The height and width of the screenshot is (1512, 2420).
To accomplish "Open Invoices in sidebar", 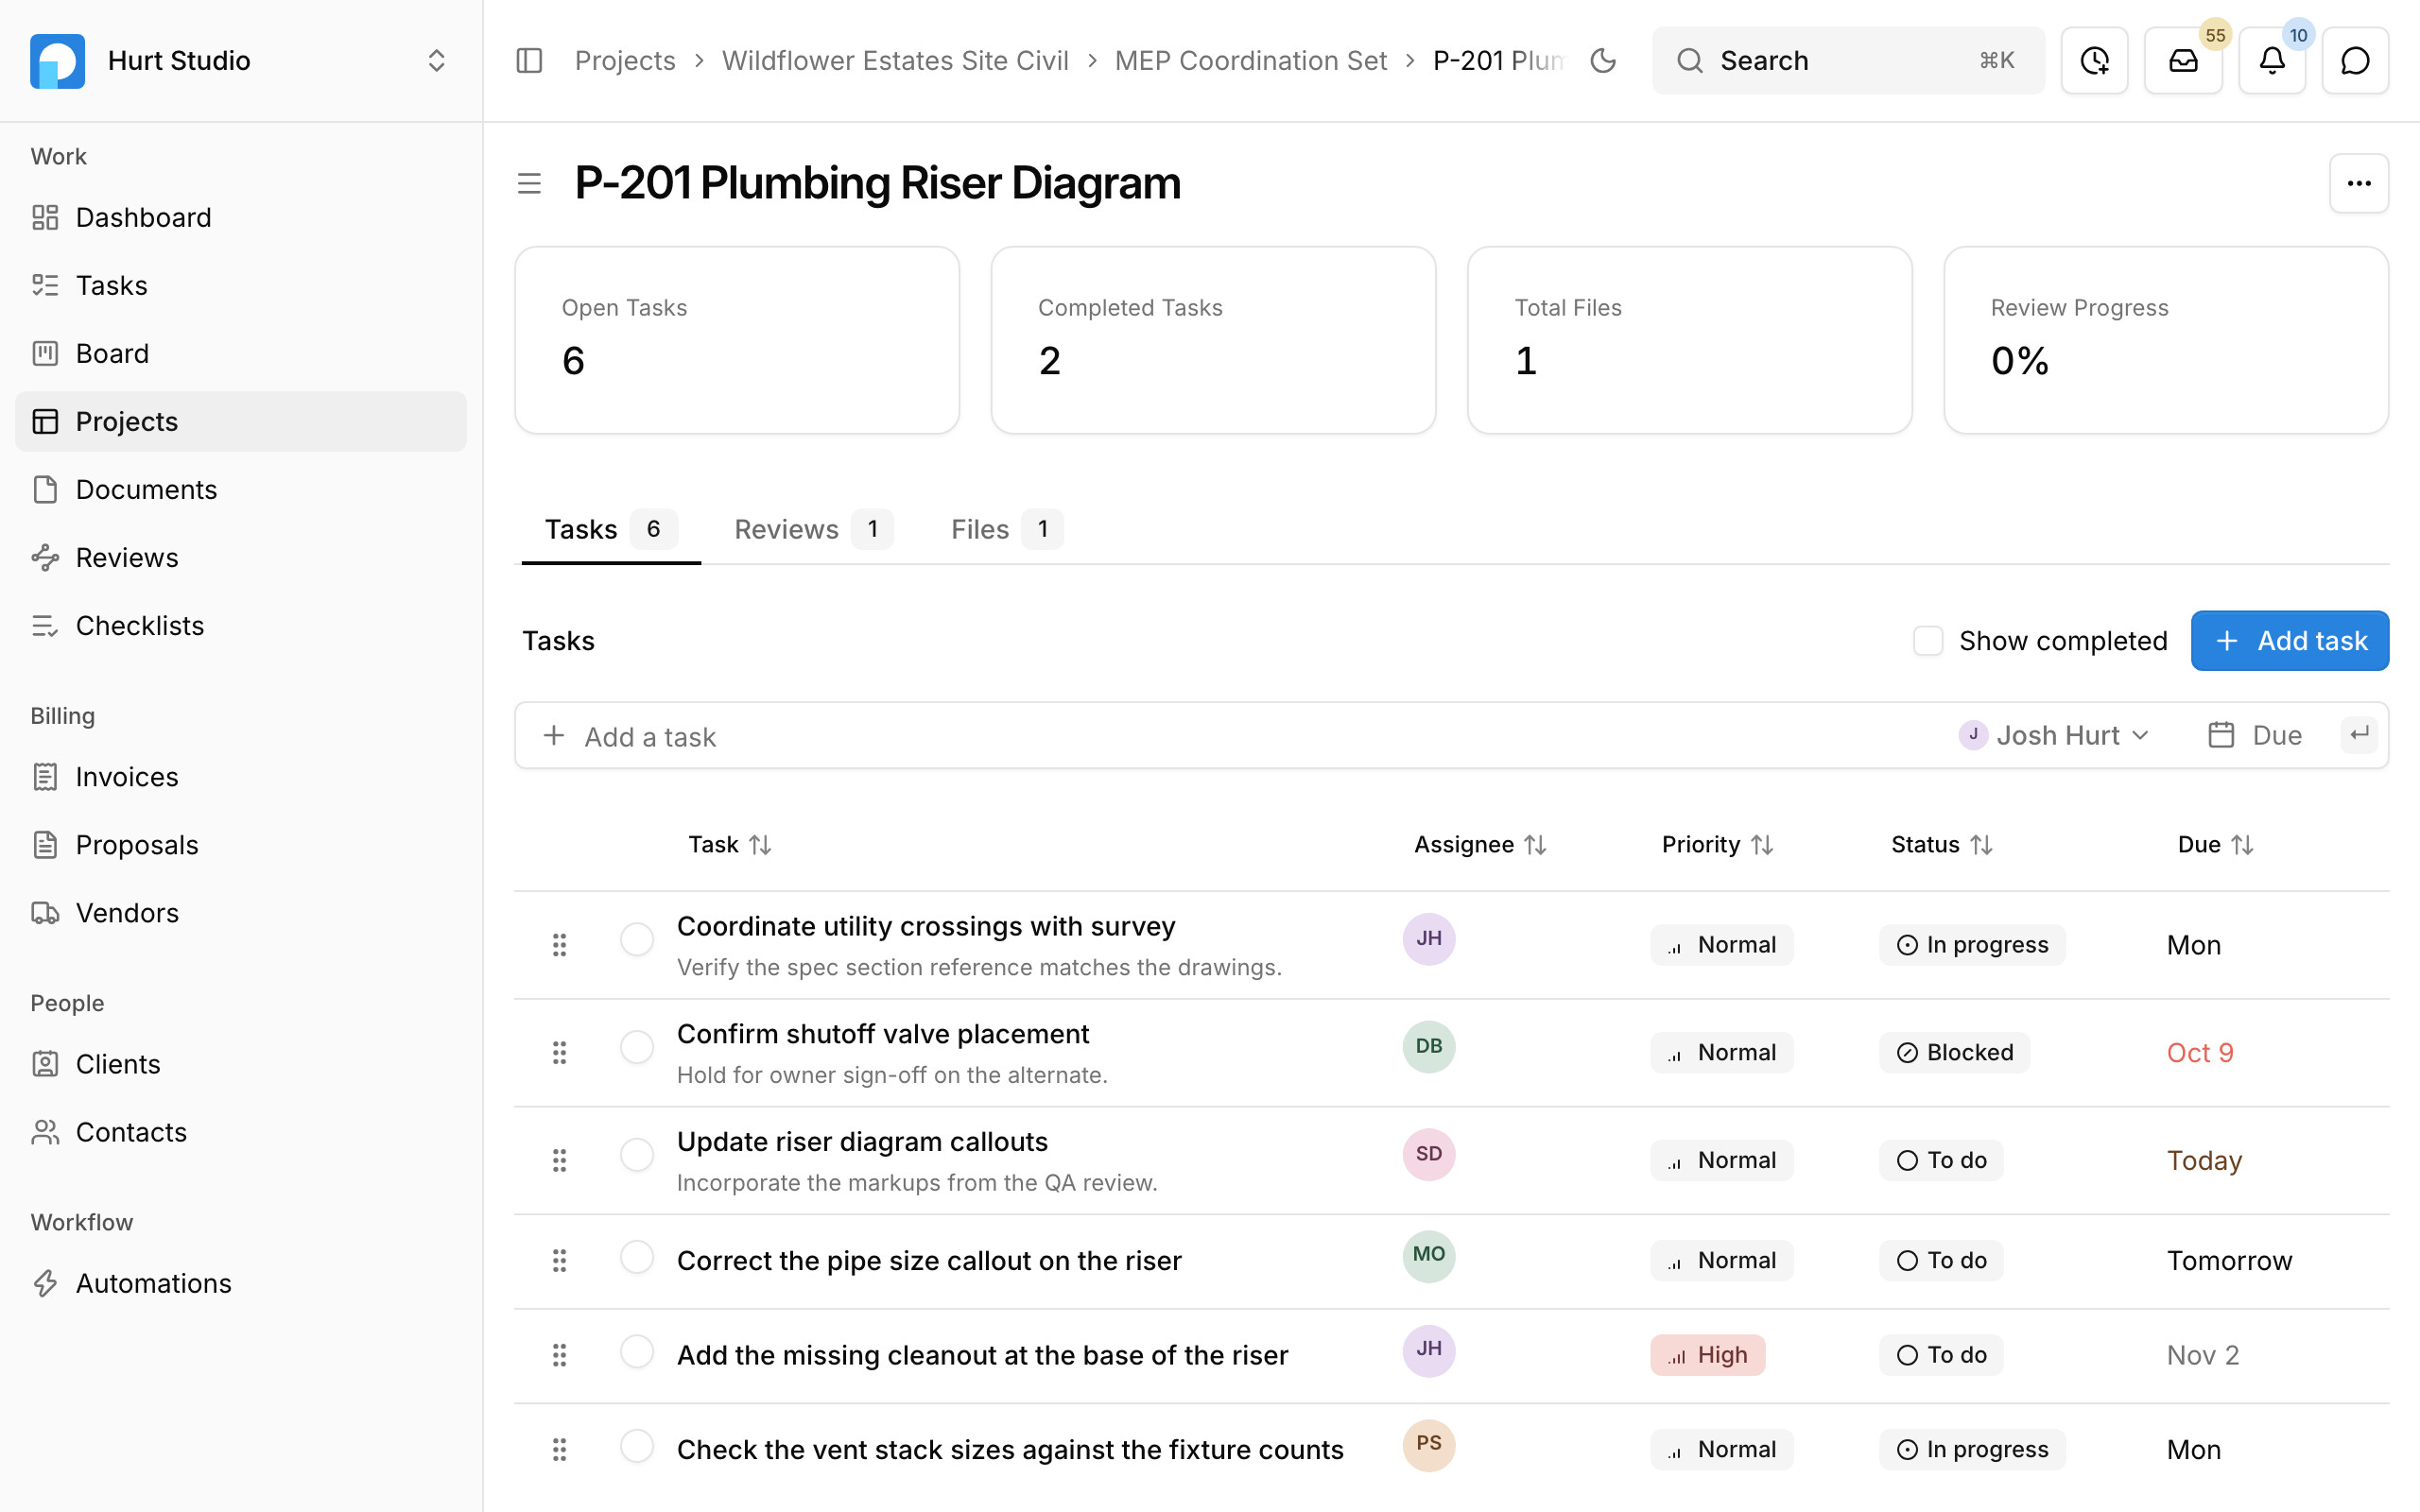I will click(240, 777).
